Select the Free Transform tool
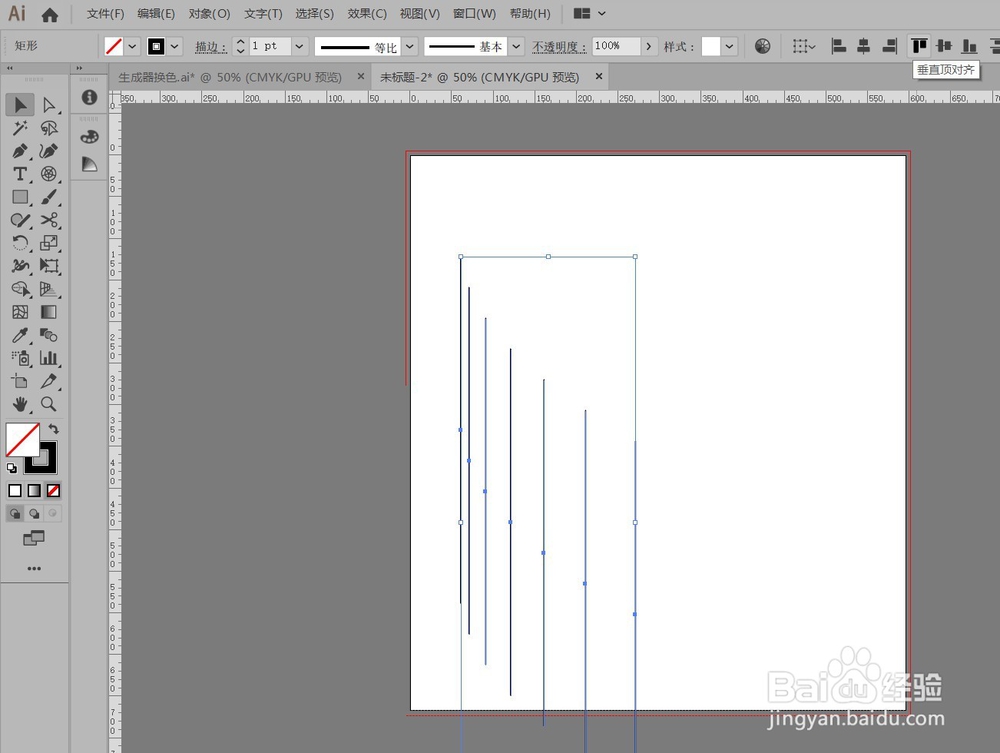The image size is (1000, 753). click(x=48, y=266)
